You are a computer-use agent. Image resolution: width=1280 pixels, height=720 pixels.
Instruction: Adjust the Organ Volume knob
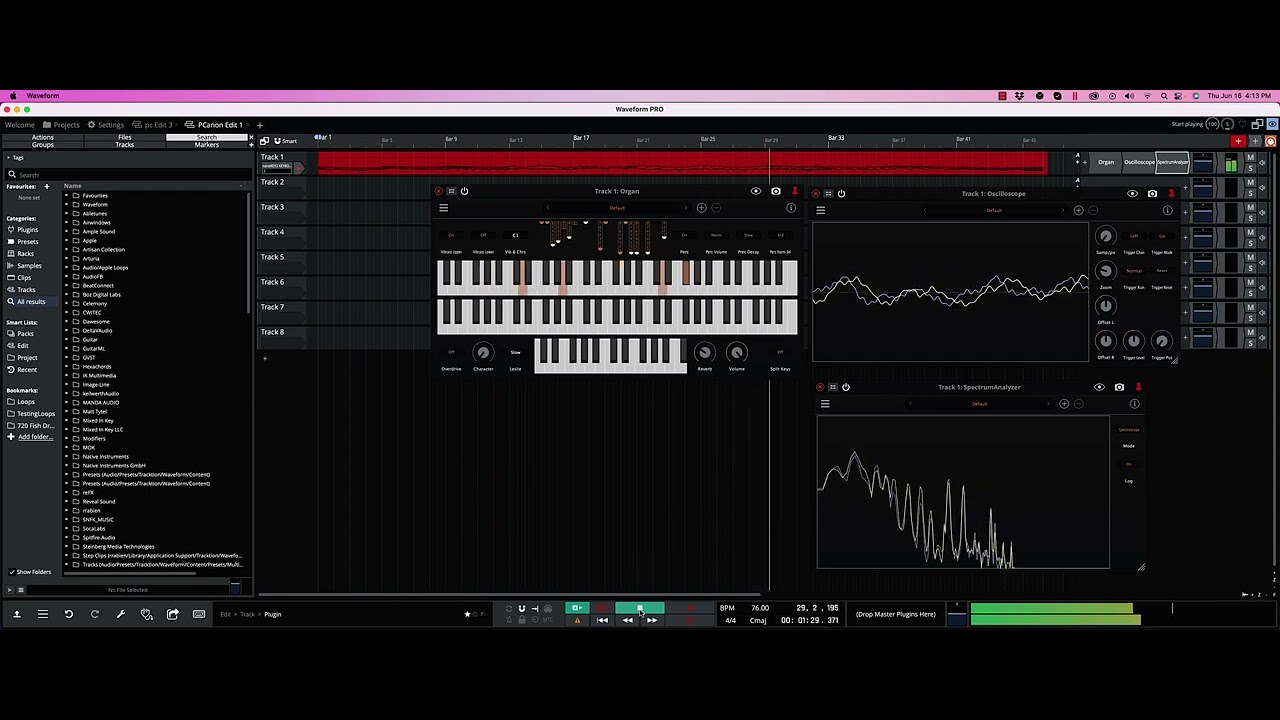736,352
